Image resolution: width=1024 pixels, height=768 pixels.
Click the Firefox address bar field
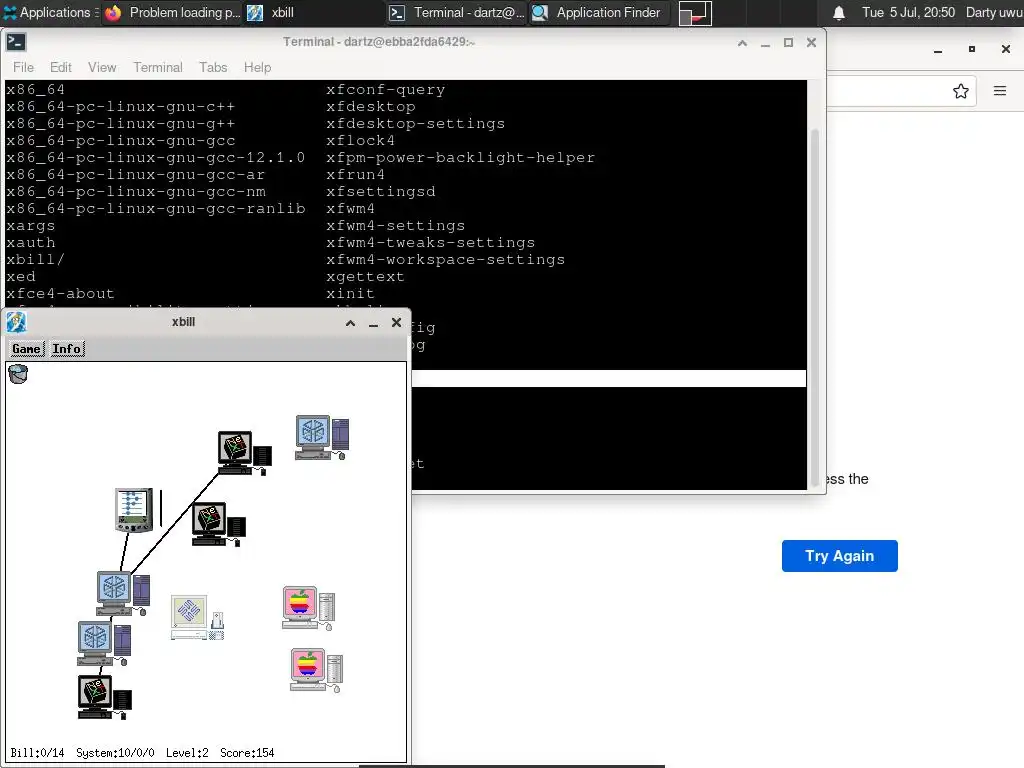click(x=902, y=91)
